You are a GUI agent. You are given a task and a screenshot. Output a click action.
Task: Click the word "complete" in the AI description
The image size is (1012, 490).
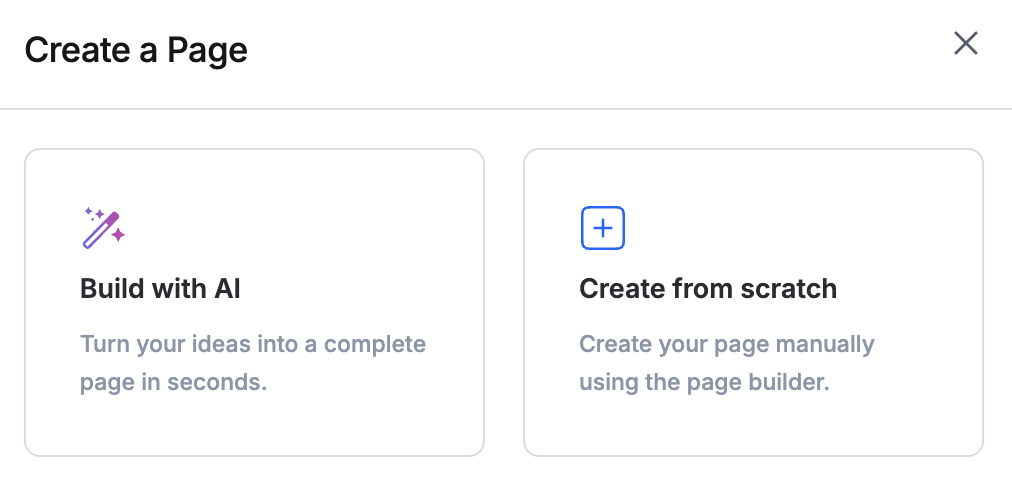pos(375,345)
